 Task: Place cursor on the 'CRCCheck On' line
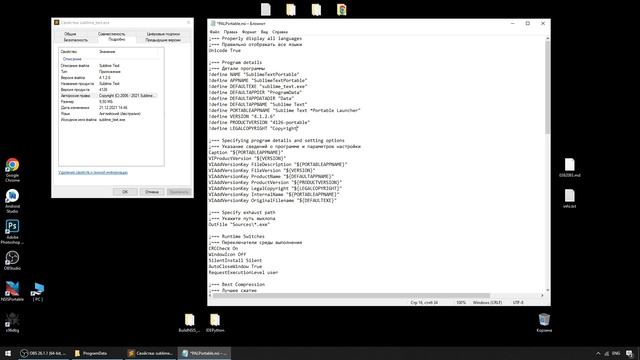[223, 248]
